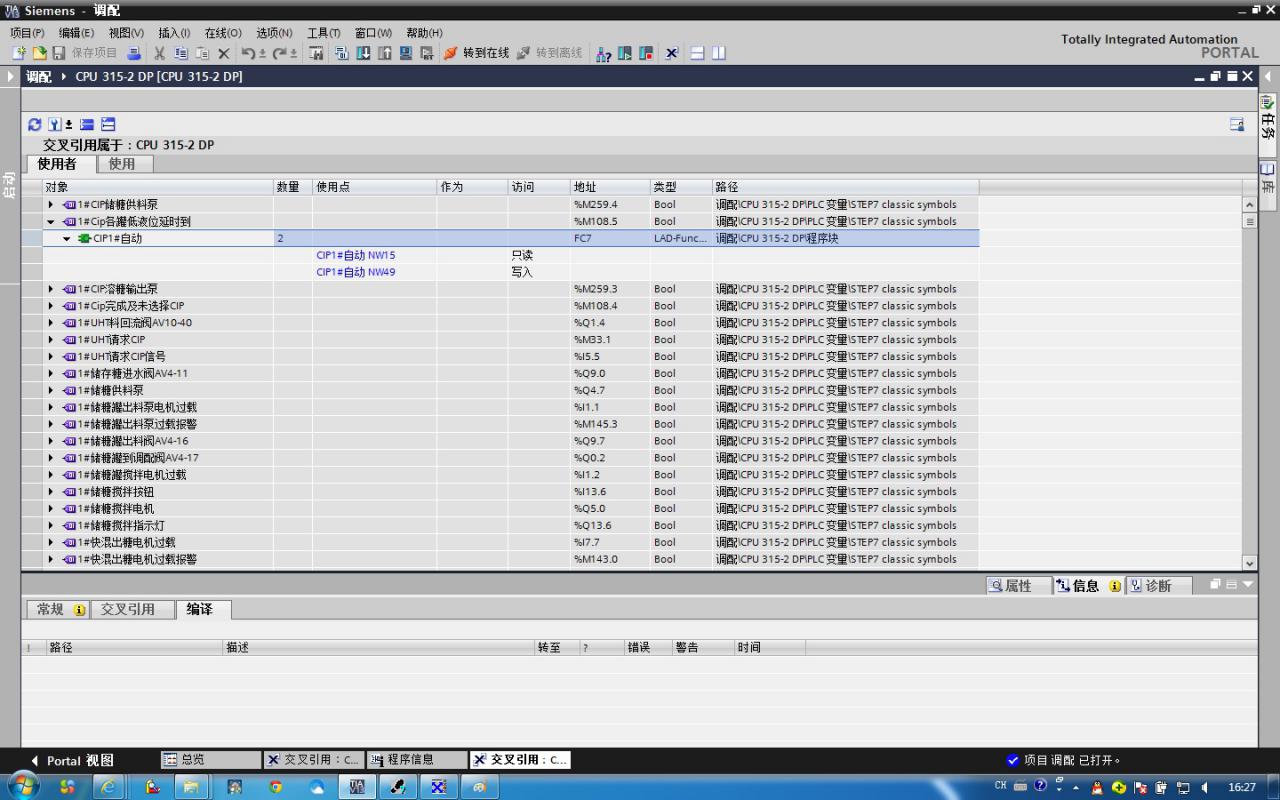This screenshot has height=800, width=1280.
Task: Expand the 1#Cip完成及未选择CIP row
Action: coord(51,306)
